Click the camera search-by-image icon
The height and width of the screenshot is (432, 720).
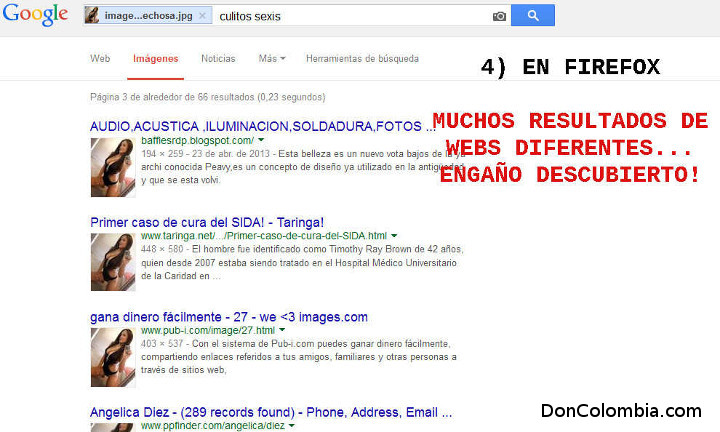(499, 16)
